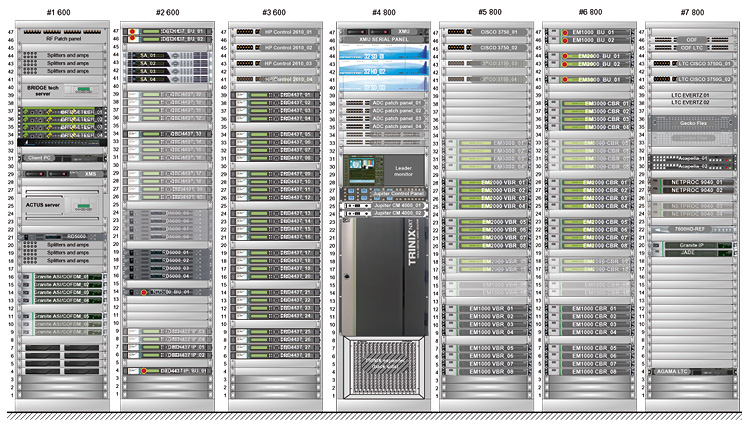Click ADC patch panel_04
The height and width of the screenshot is (431, 750).
(x=384, y=127)
